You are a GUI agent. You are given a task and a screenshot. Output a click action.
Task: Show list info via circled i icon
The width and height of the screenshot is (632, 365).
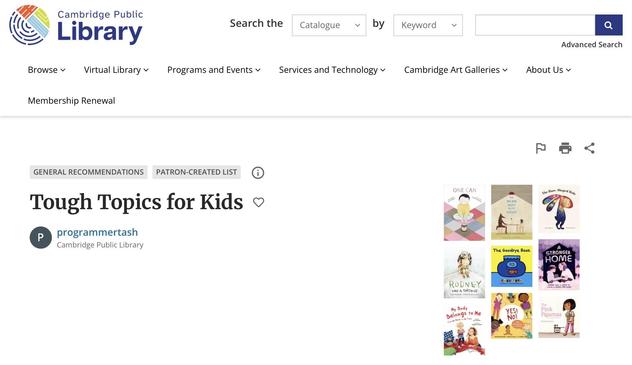click(258, 173)
